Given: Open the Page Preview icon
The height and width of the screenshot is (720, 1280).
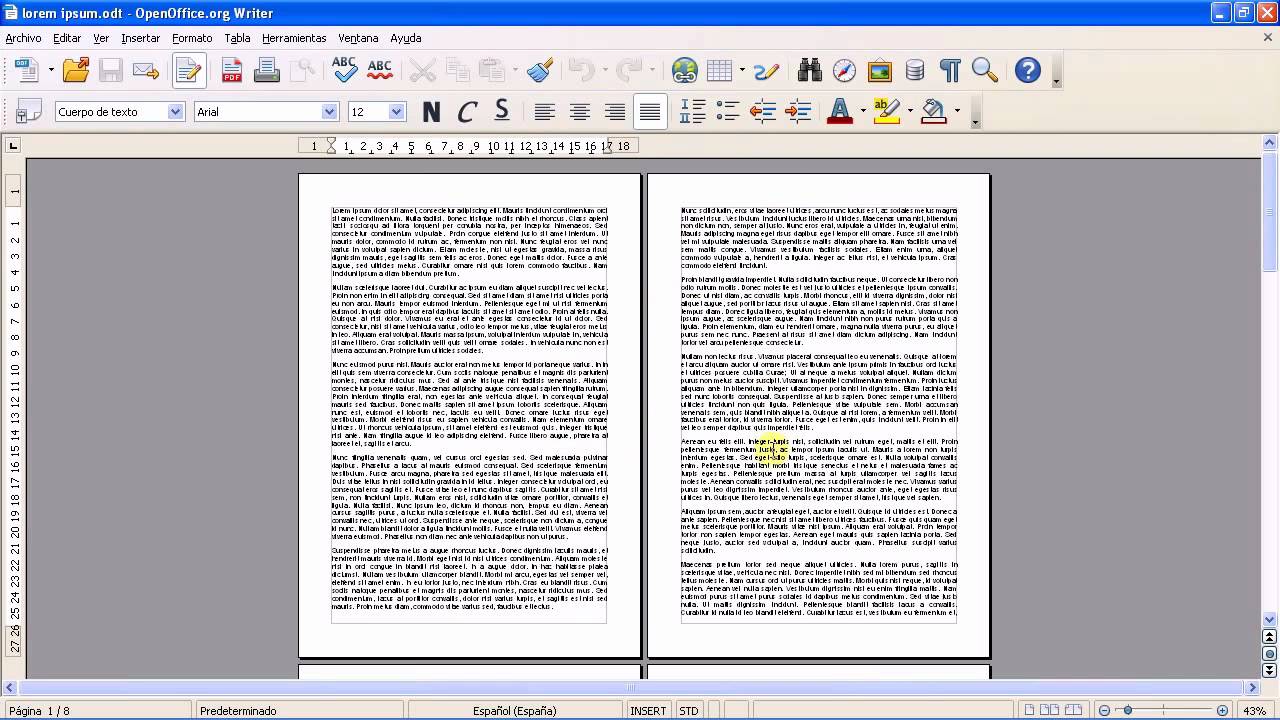Looking at the screenshot, I should 302,71.
